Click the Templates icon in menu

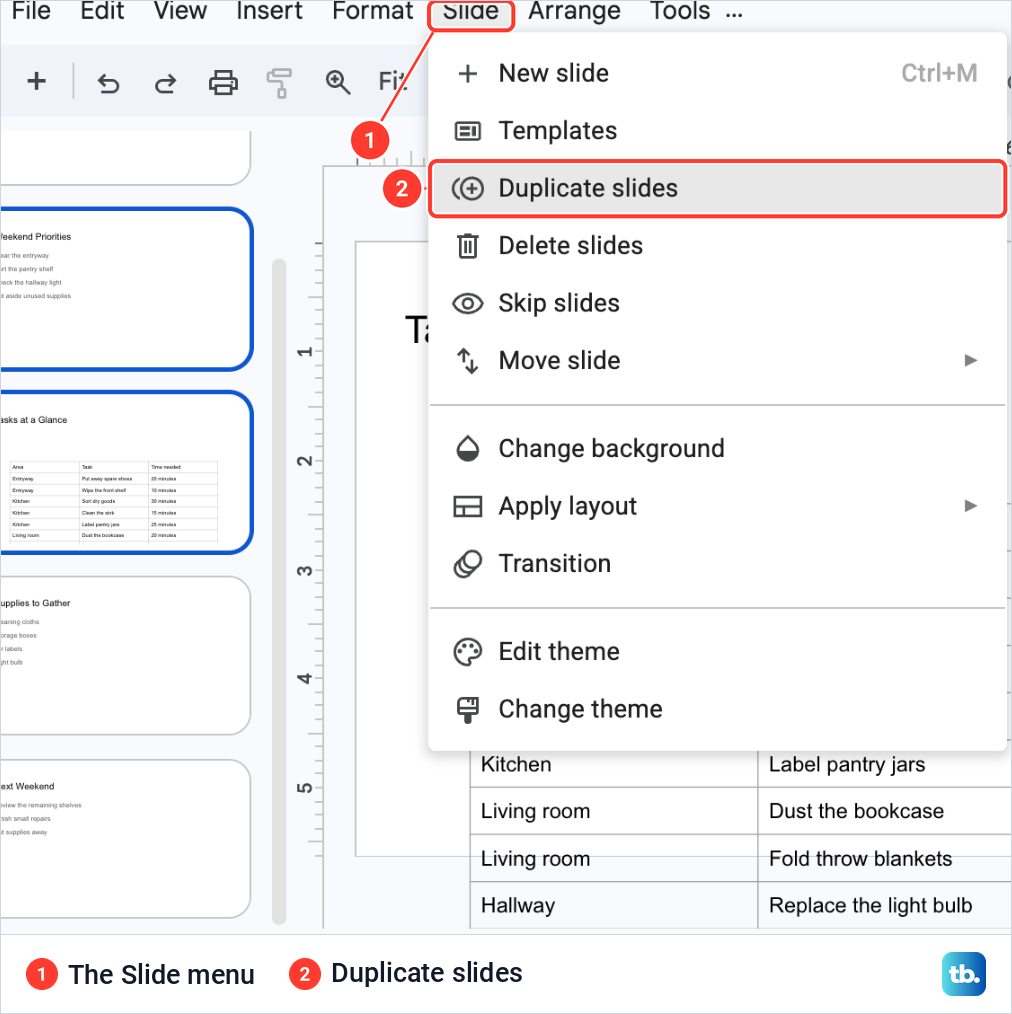pos(468,131)
